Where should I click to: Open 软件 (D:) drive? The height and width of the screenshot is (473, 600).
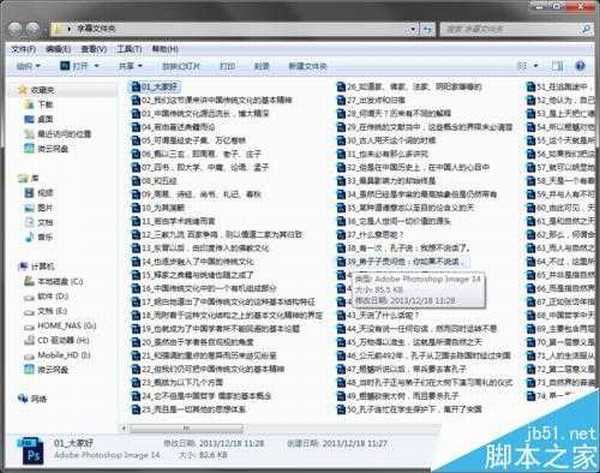[53, 297]
